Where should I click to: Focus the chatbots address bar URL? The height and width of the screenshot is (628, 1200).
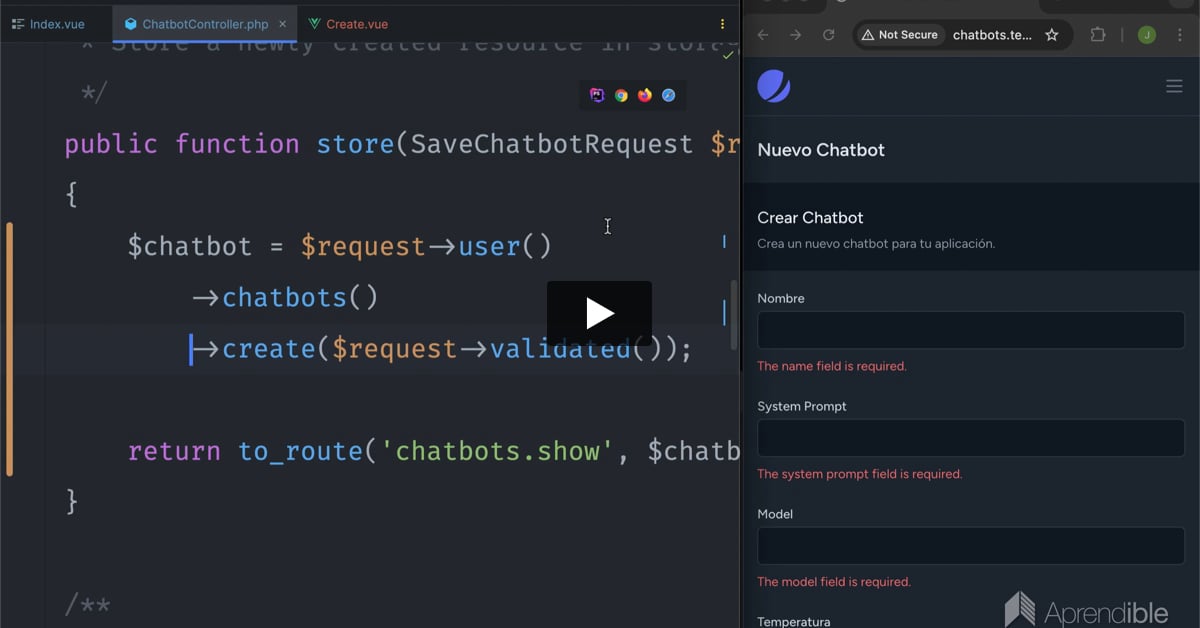point(992,35)
